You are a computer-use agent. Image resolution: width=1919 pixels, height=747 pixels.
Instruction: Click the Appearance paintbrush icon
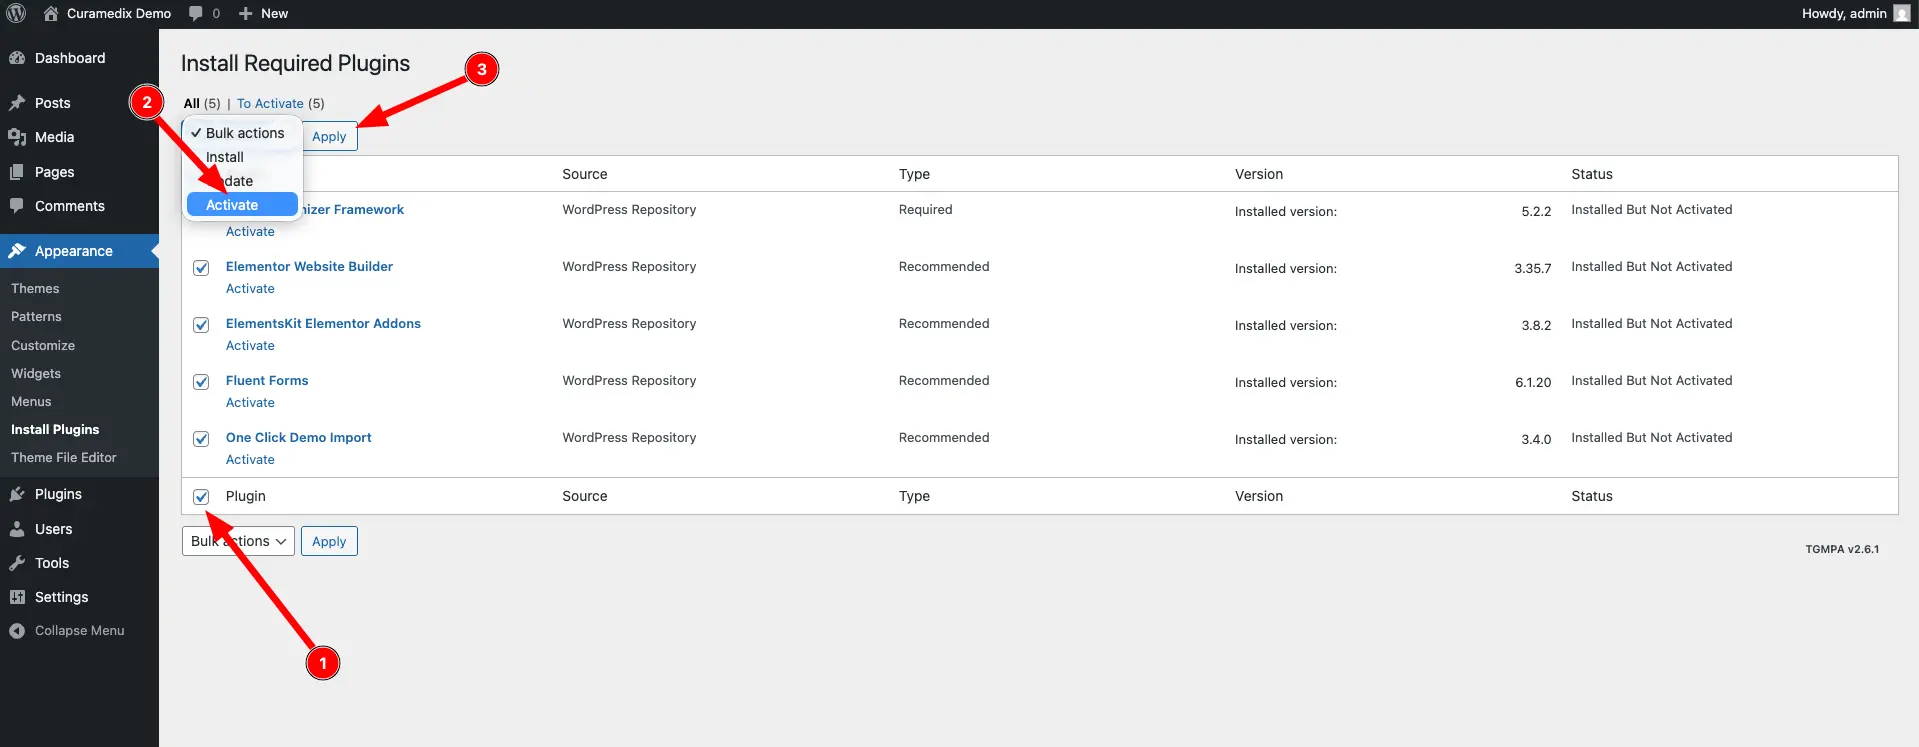click(17, 251)
